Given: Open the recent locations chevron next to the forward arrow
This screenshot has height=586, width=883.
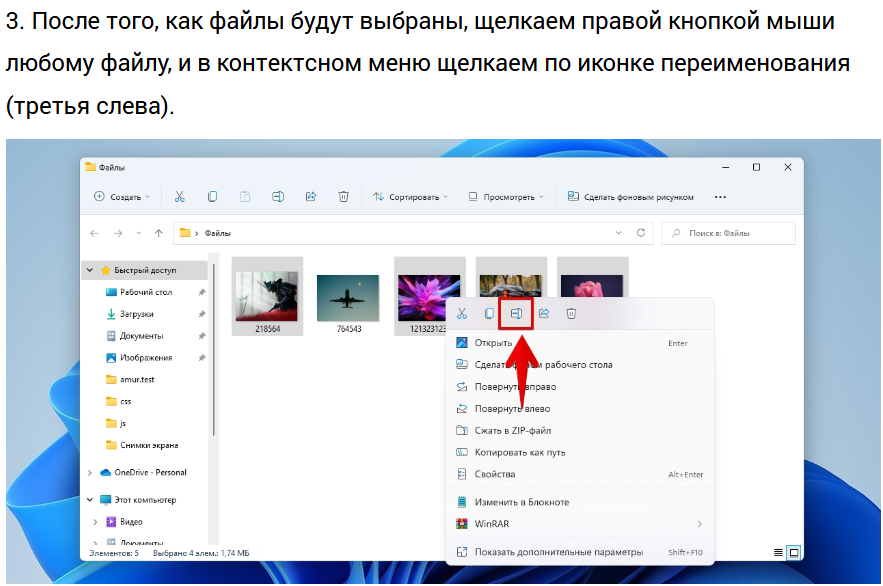Looking at the screenshot, I should click(x=139, y=233).
